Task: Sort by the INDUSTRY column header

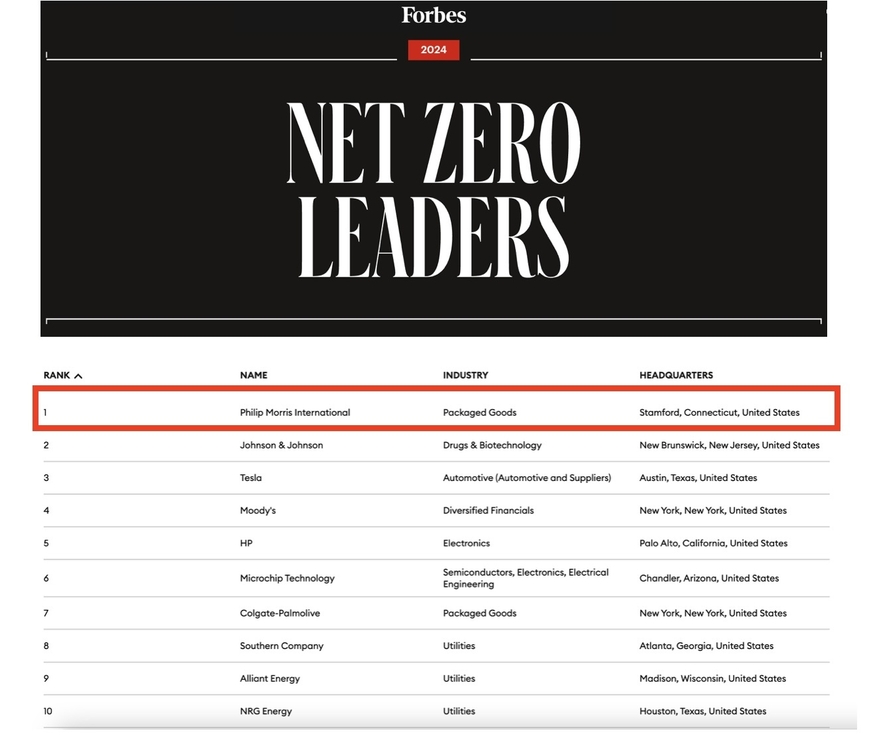Action: point(465,376)
